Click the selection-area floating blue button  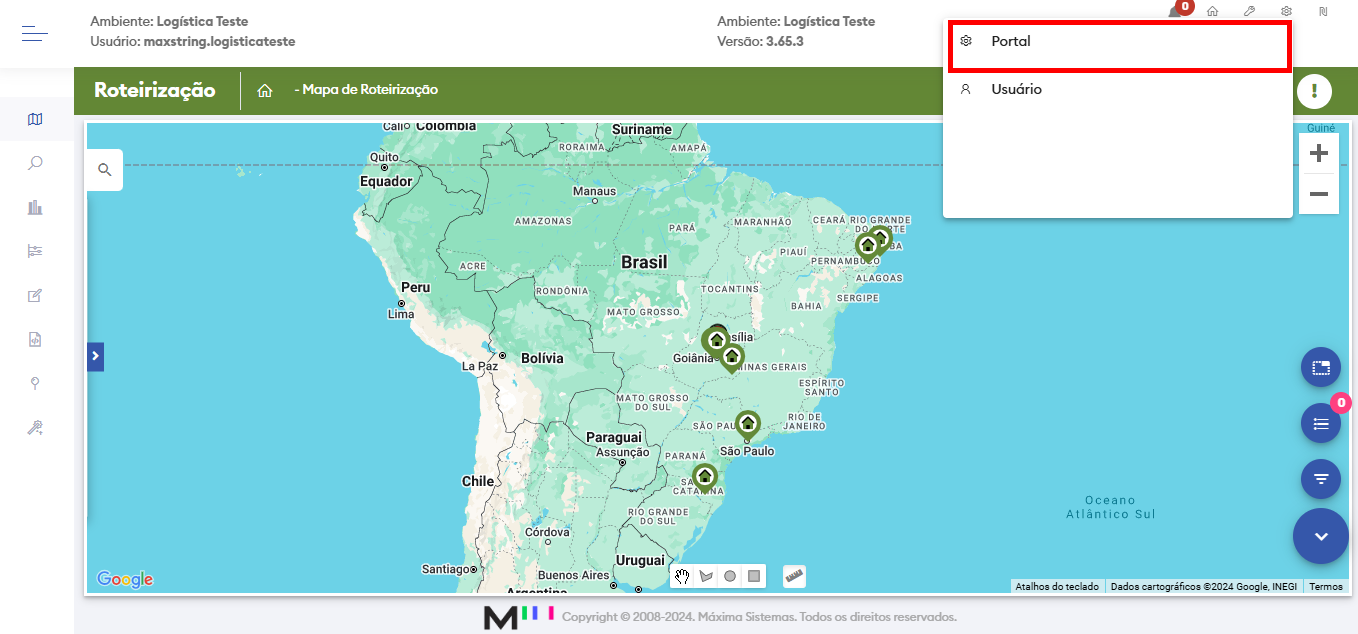click(1321, 368)
